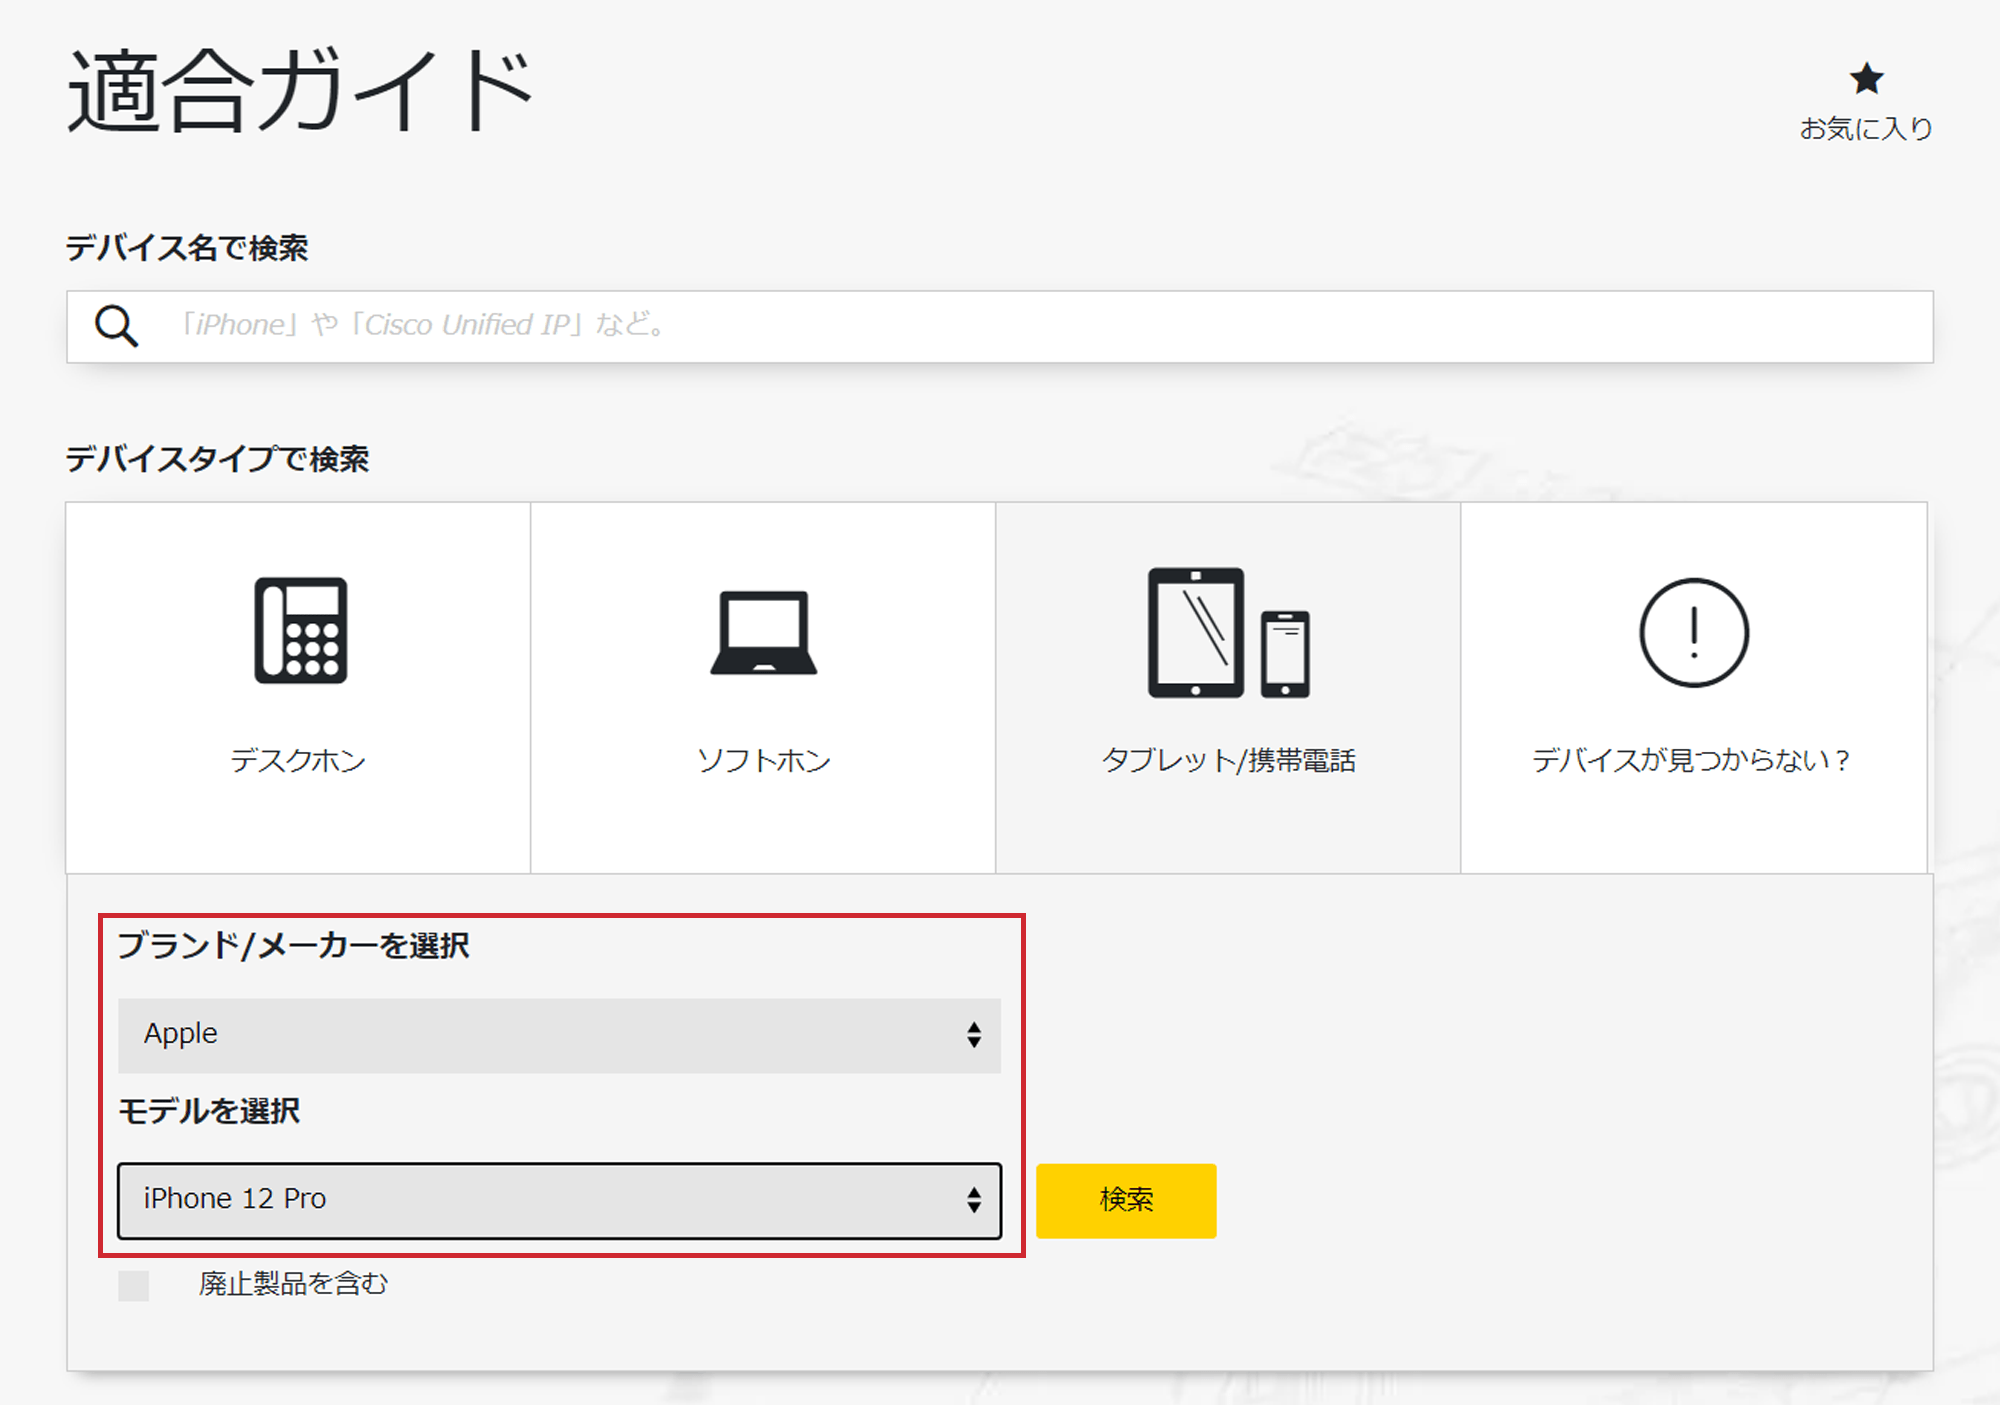
Task: Select the tablet/mobile phone icon
Action: point(1229,633)
